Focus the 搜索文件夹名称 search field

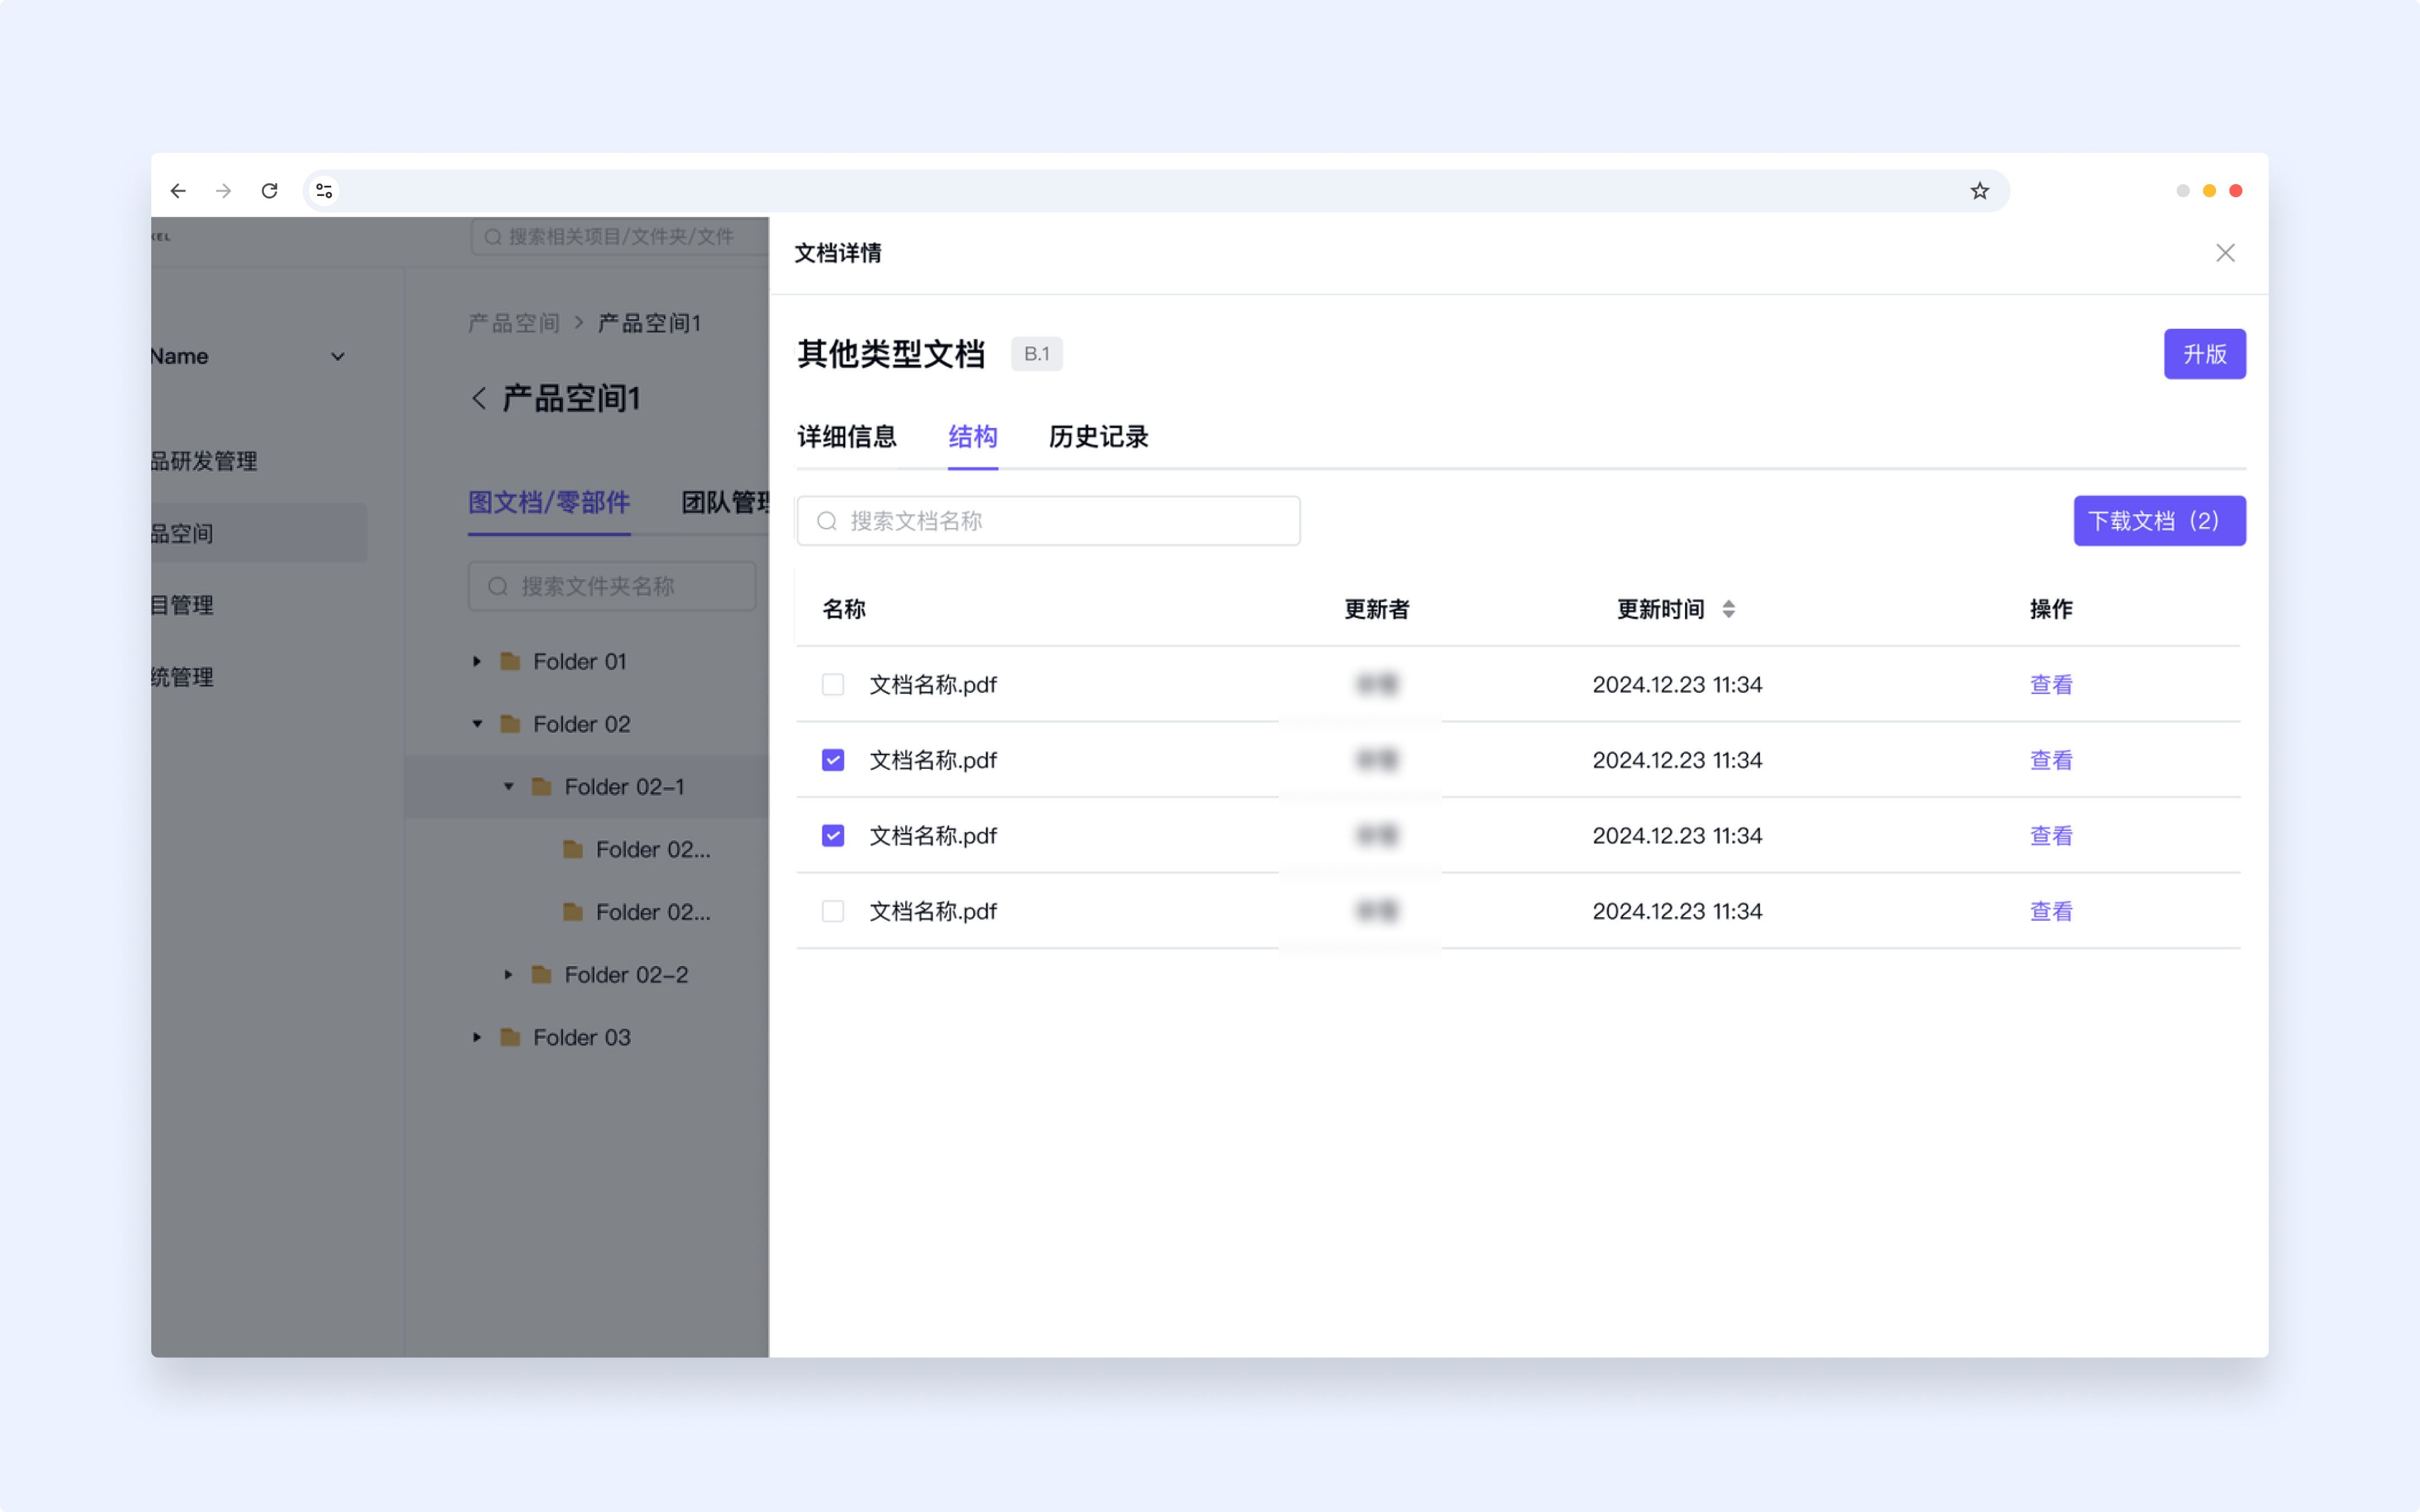[x=612, y=586]
